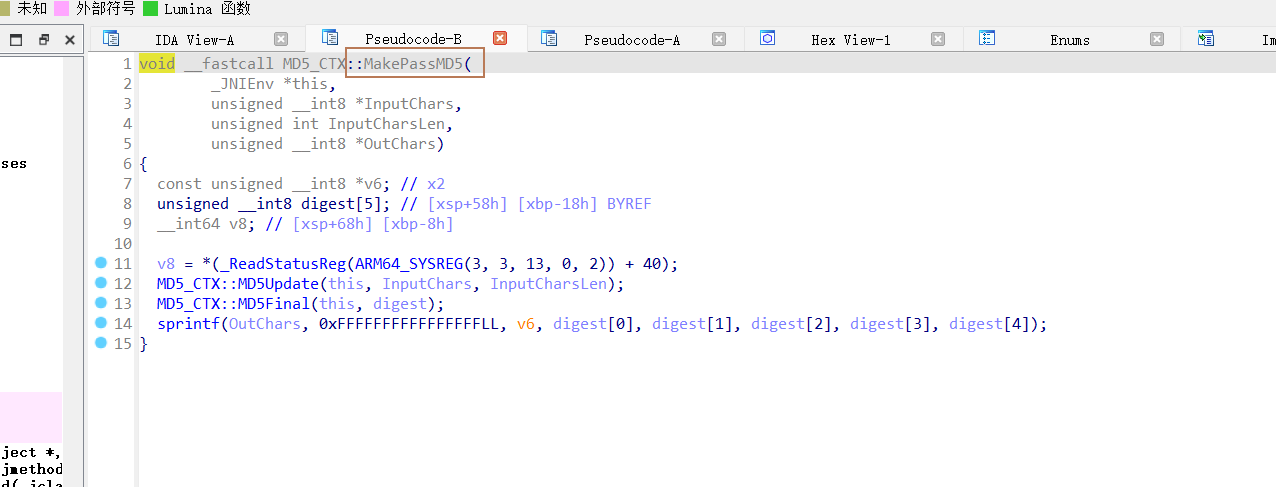The height and width of the screenshot is (487, 1276).
Task: Click the v6 variable declaration on line 7
Action: point(371,184)
